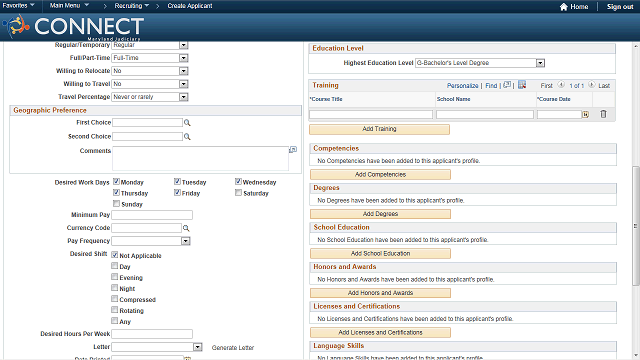Click Add Competencies button
640x360 pixels.
click(x=380, y=174)
